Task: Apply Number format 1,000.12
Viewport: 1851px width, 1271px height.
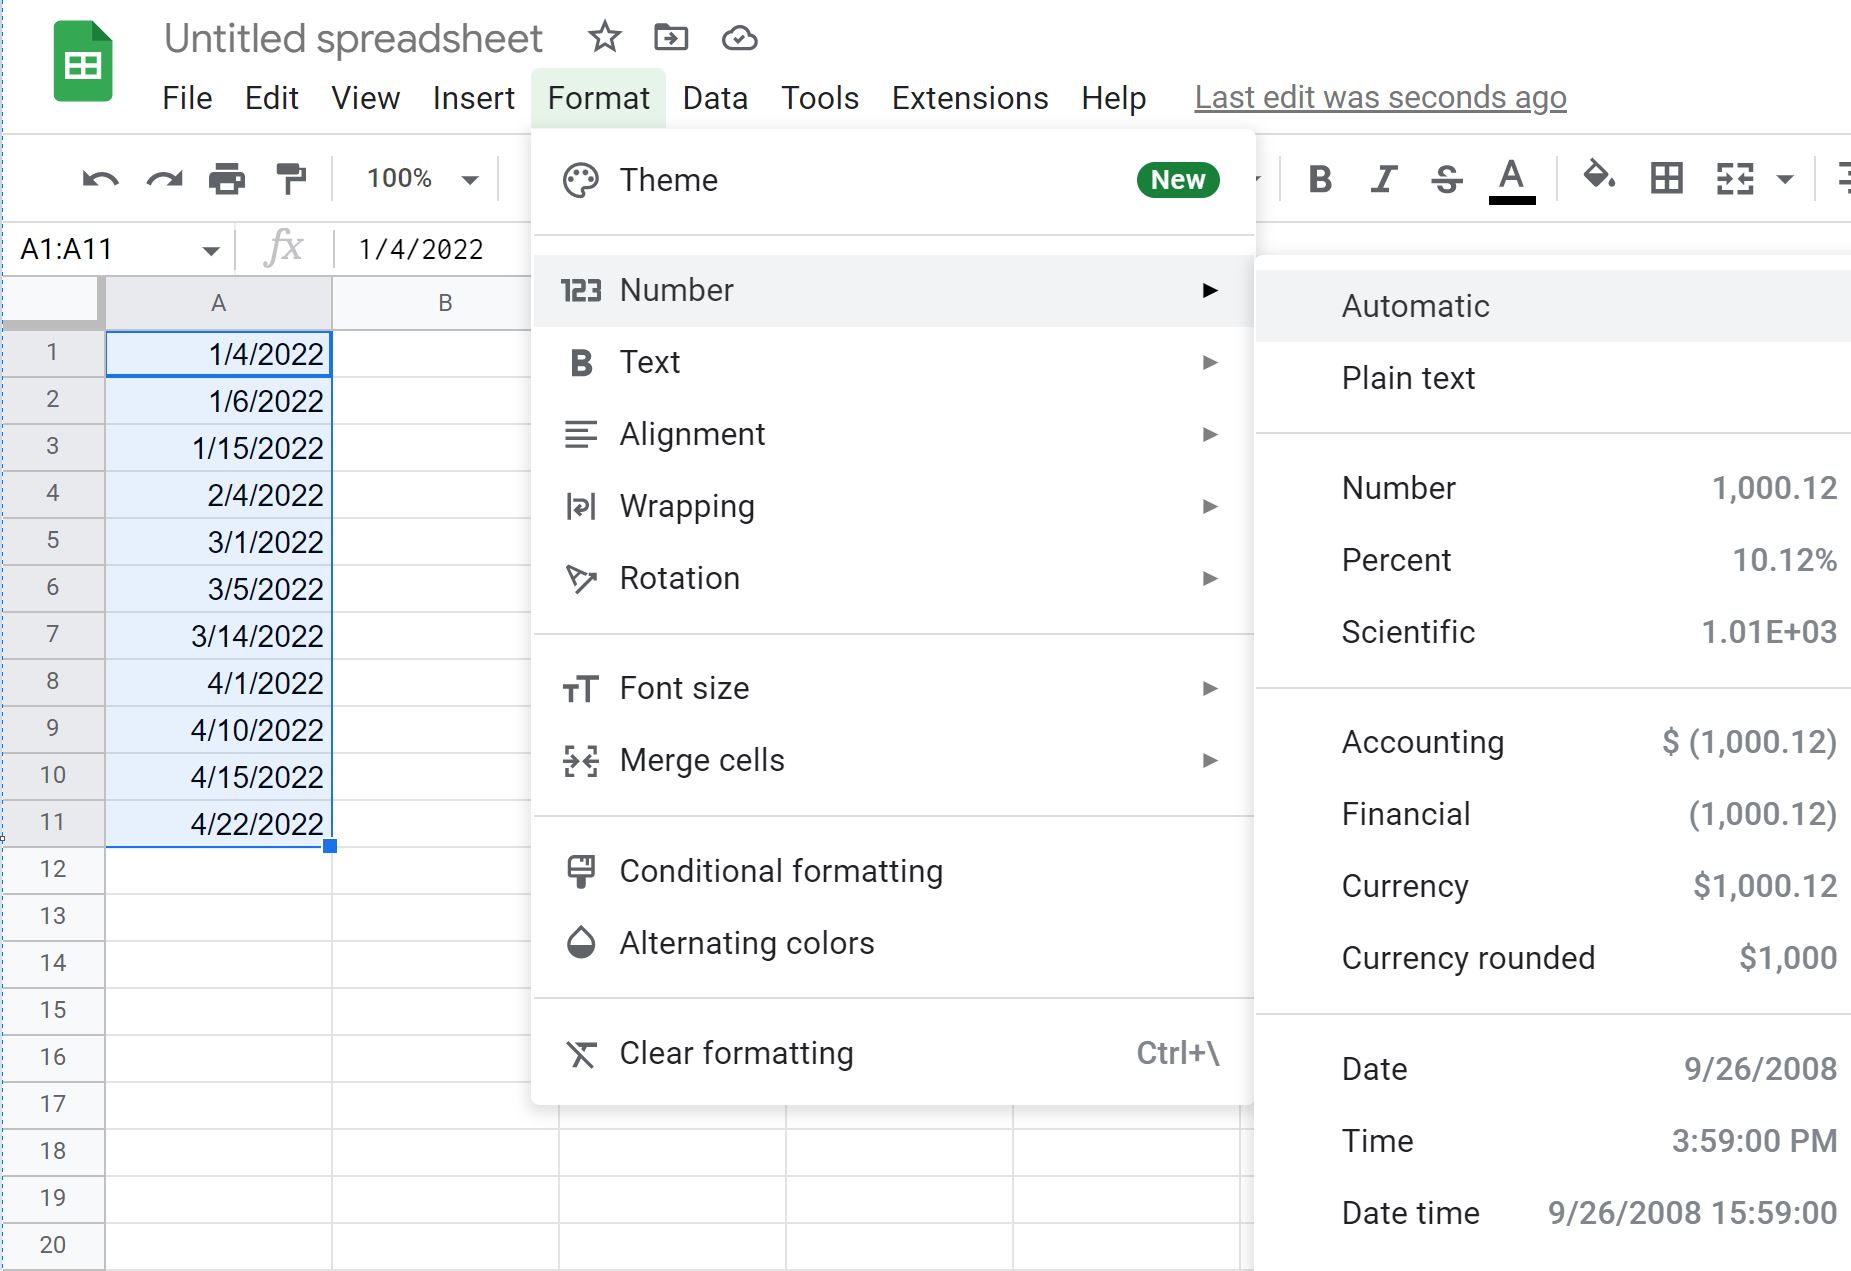Action: 1553,488
